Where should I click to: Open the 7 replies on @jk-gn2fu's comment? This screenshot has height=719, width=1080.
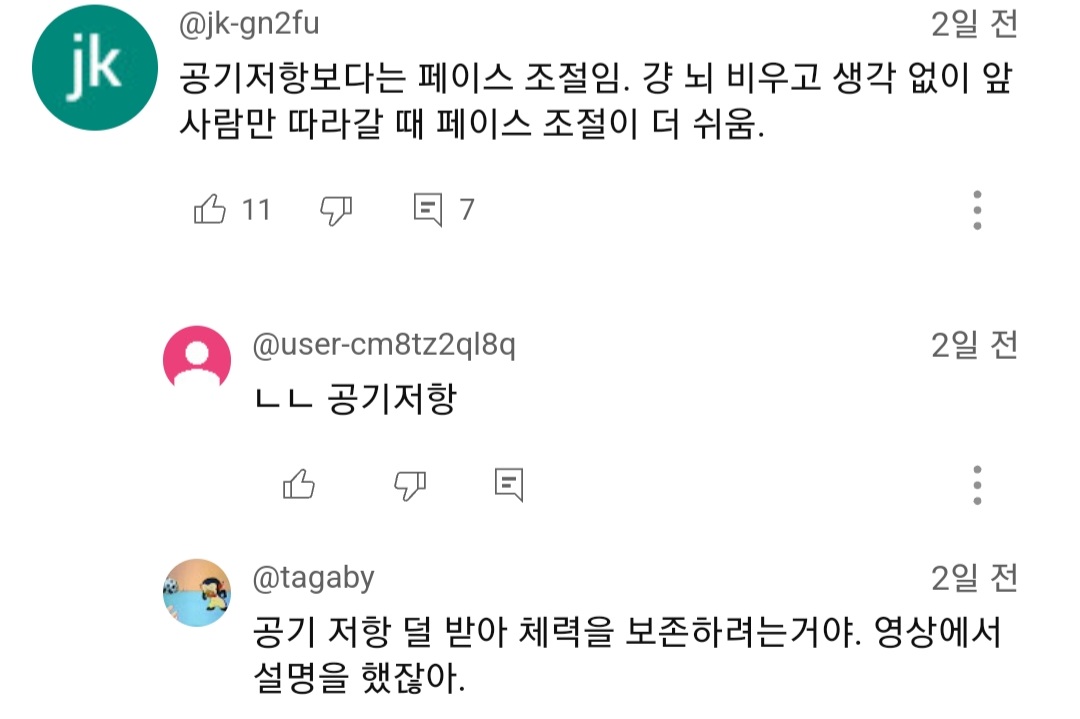click(443, 210)
